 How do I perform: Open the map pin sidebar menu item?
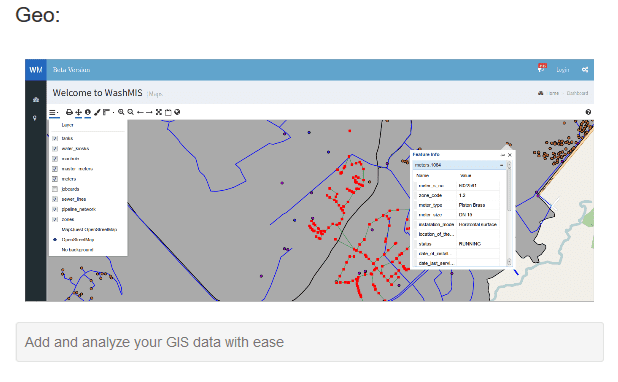point(35,118)
